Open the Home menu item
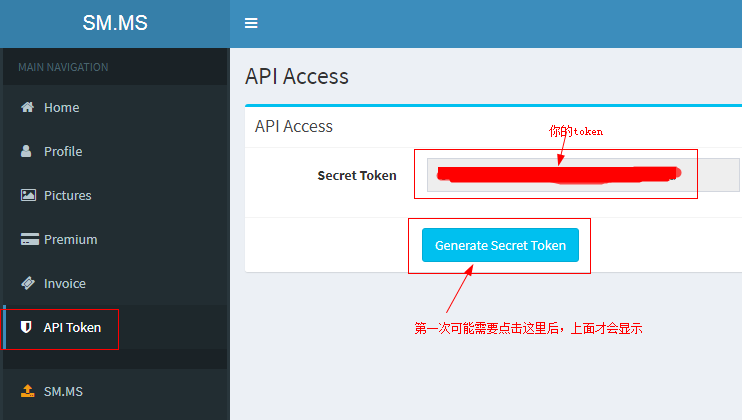Screen dimensions: 742x420 115,107
